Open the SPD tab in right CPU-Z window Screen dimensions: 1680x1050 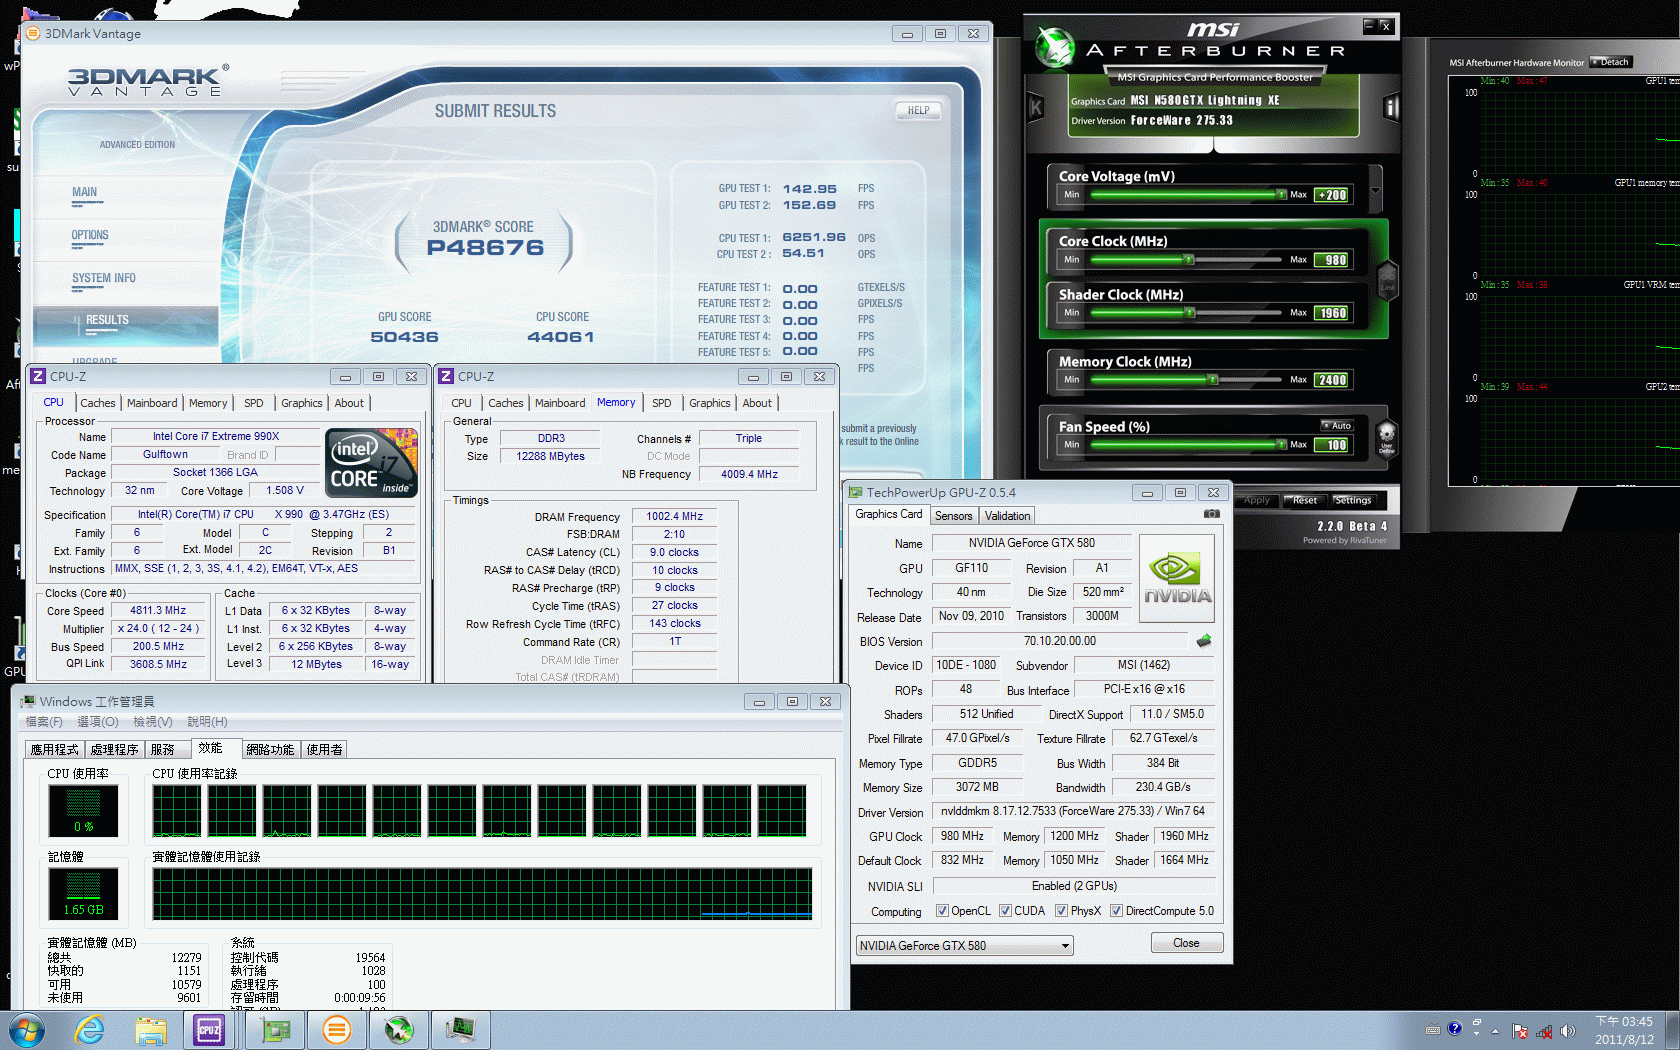pos(662,403)
